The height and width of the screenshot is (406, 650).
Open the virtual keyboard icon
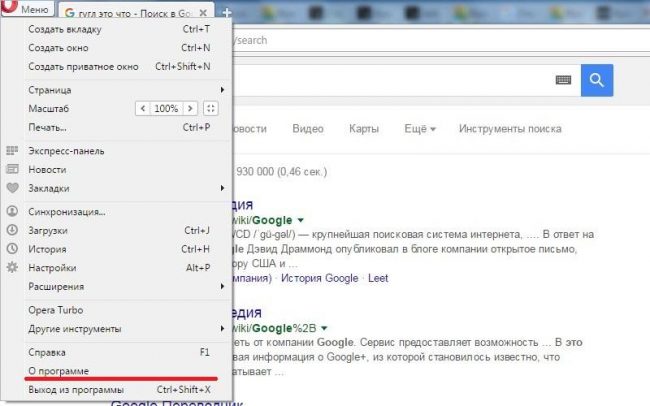563,80
